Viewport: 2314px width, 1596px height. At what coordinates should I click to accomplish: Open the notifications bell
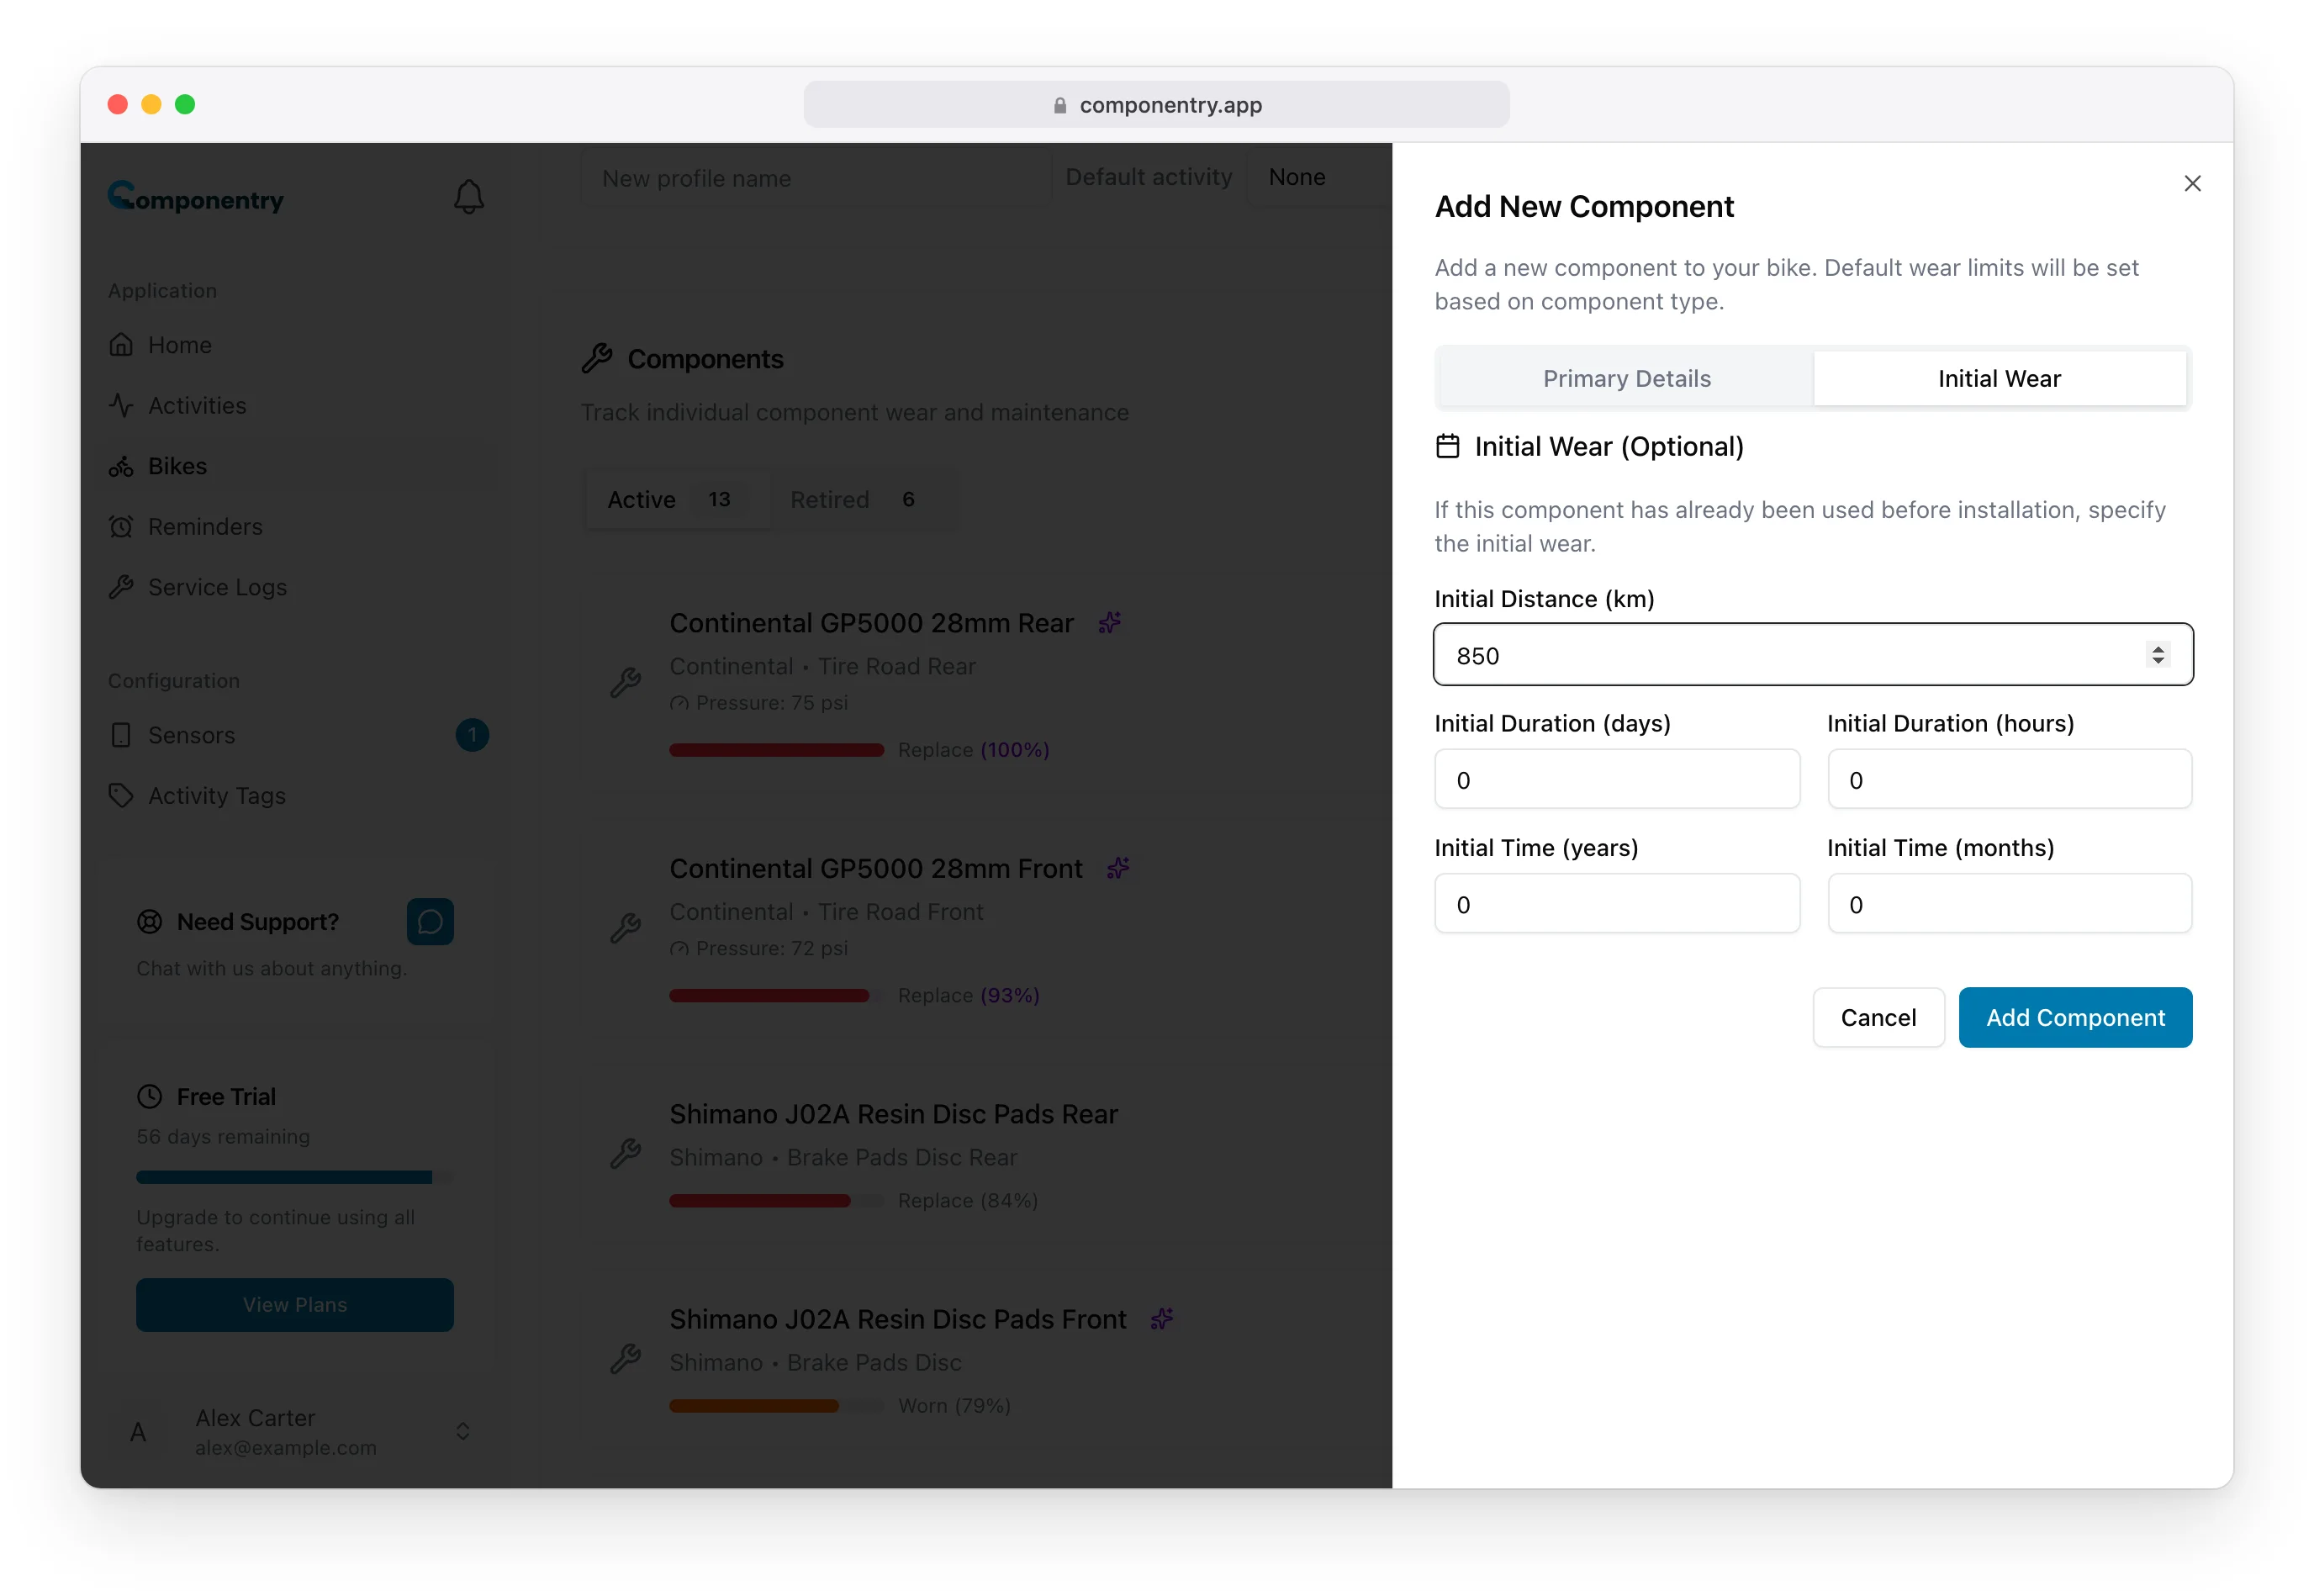tap(468, 196)
